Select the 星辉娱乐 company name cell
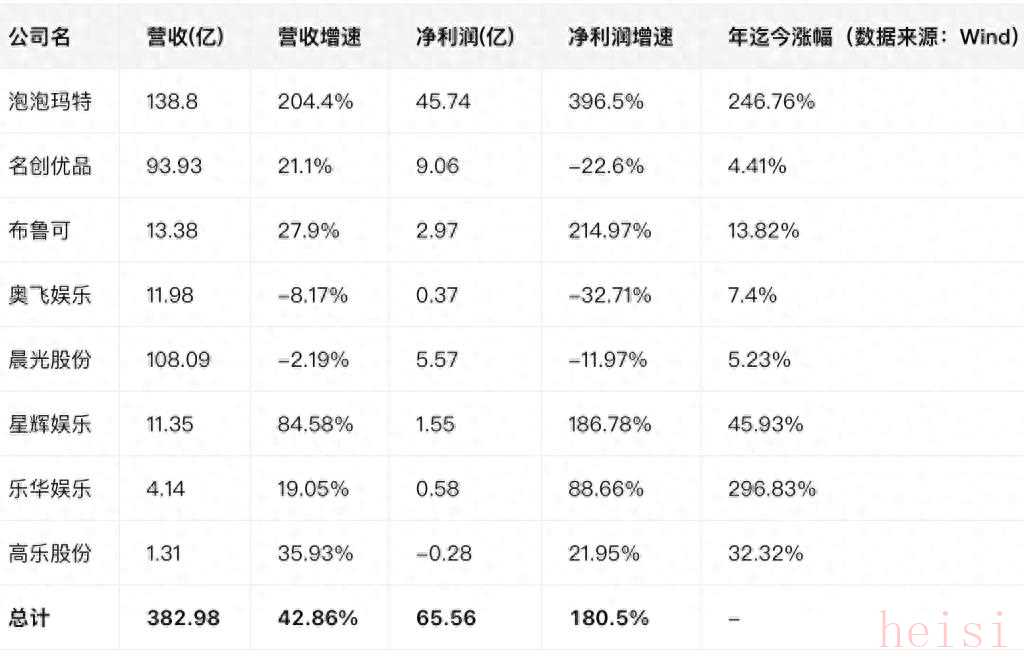Viewport: 1024px width, 660px height. [50, 424]
